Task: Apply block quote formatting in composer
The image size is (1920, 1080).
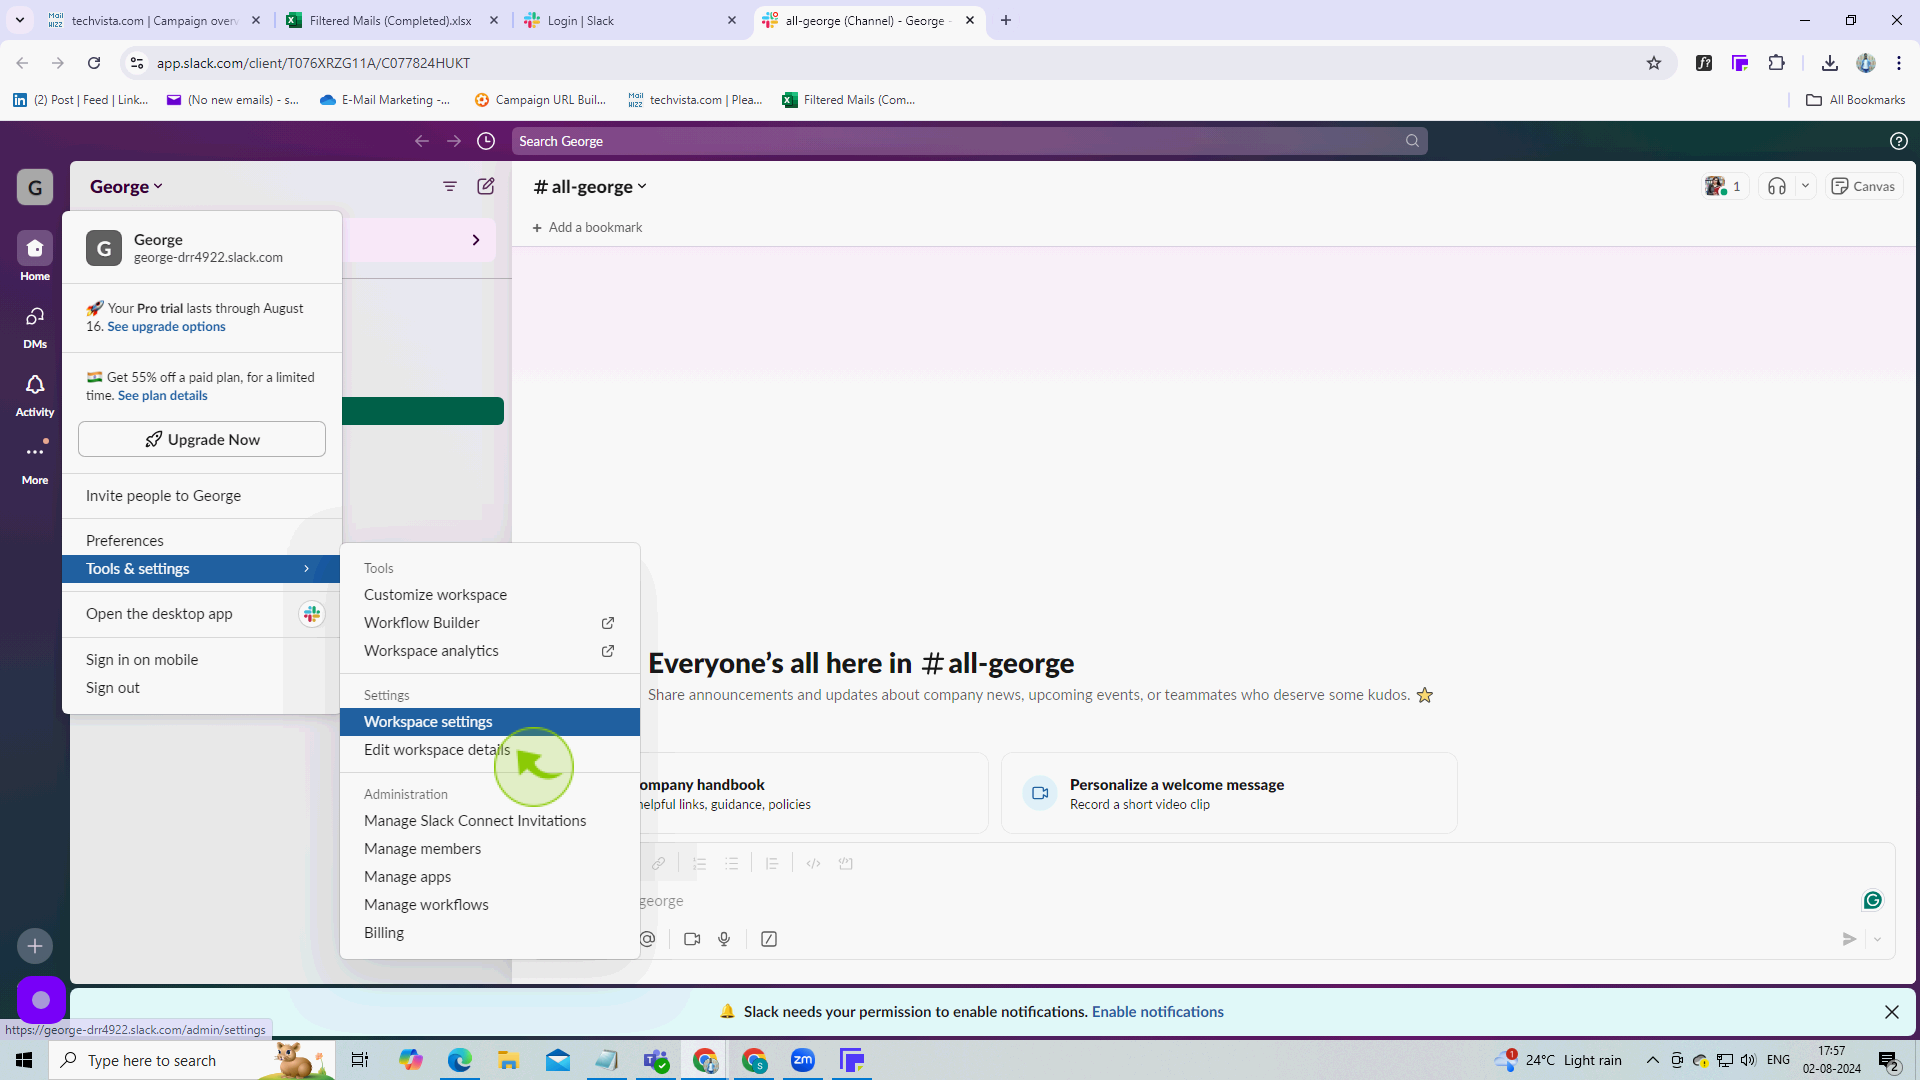Action: pyautogui.click(x=772, y=864)
